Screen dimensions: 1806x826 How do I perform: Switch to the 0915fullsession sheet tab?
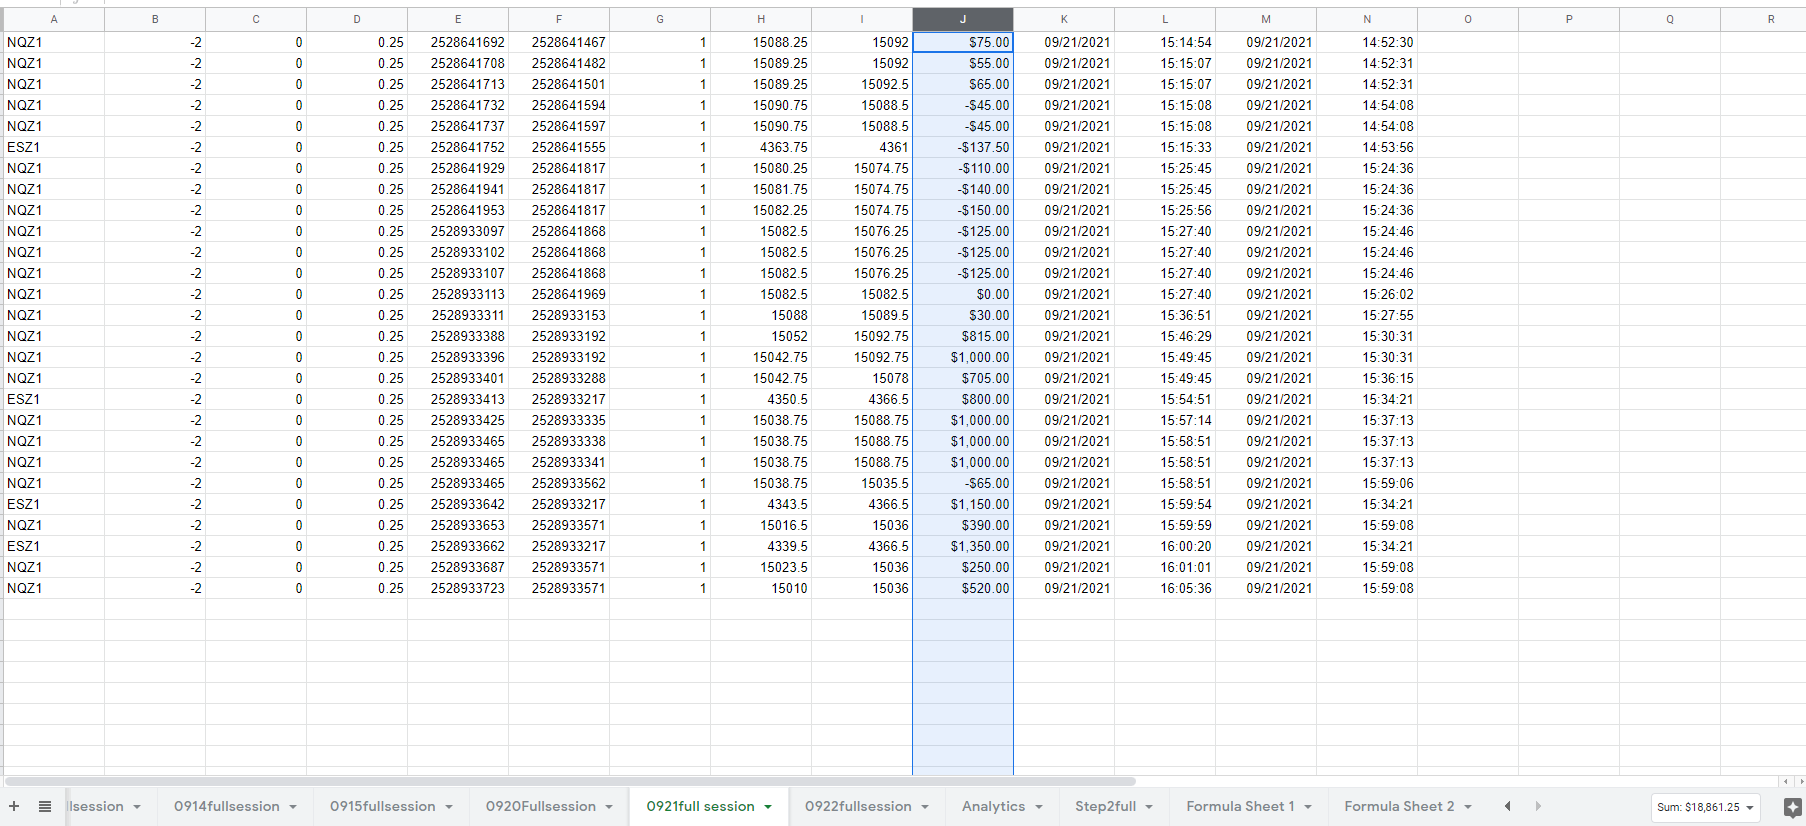383,806
